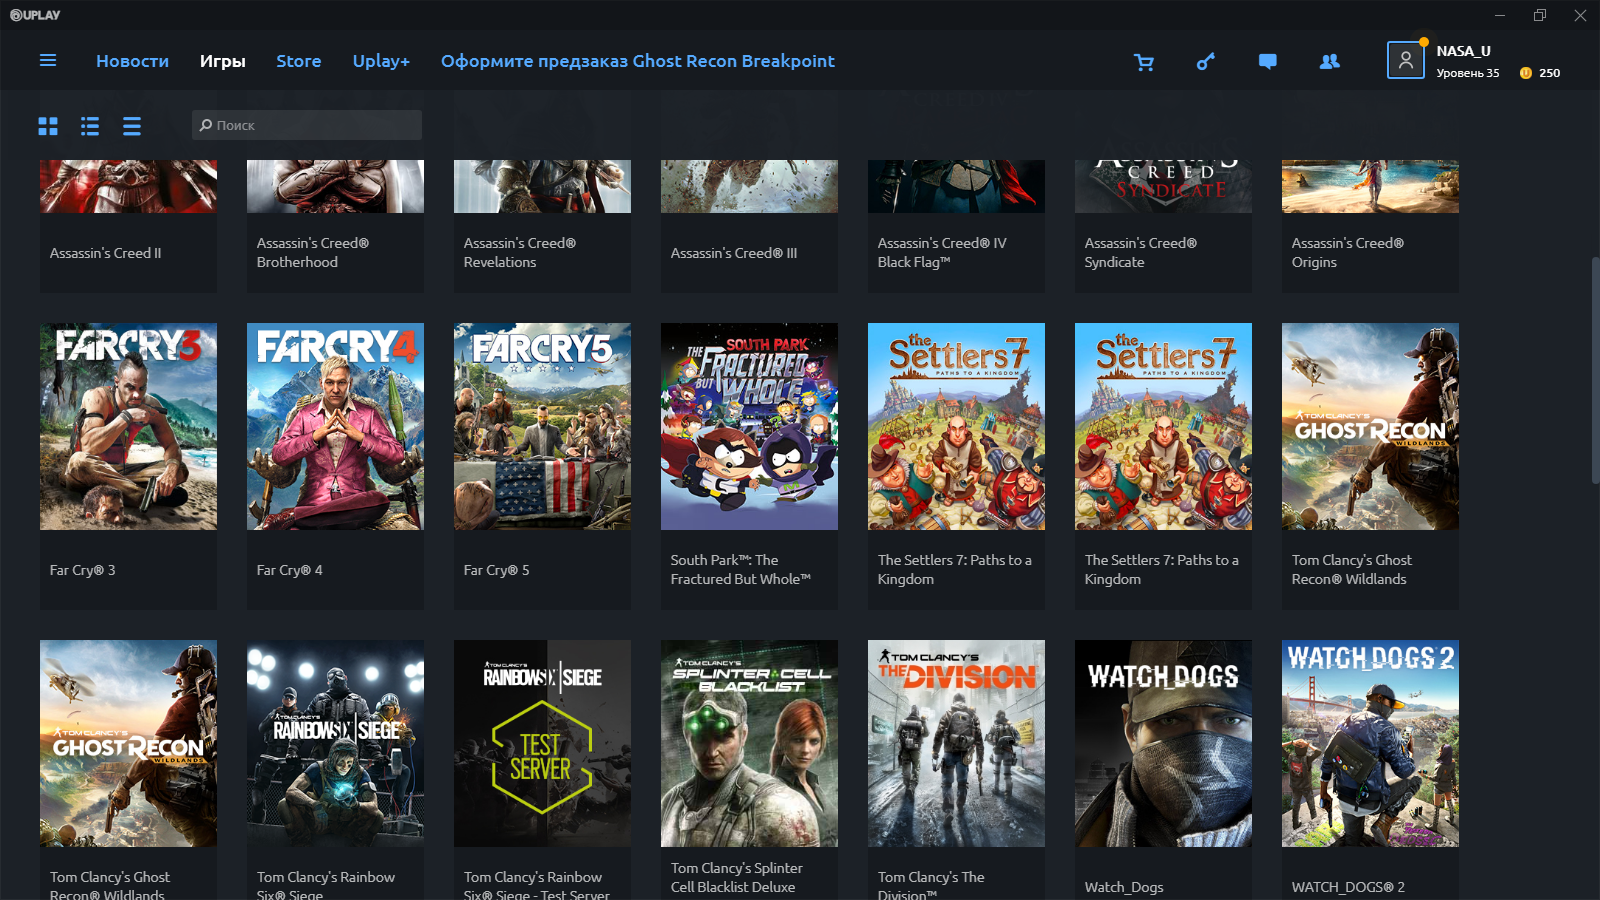1600x900 pixels.
Task: Go to the Новости tab
Action: (x=132, y=61)
